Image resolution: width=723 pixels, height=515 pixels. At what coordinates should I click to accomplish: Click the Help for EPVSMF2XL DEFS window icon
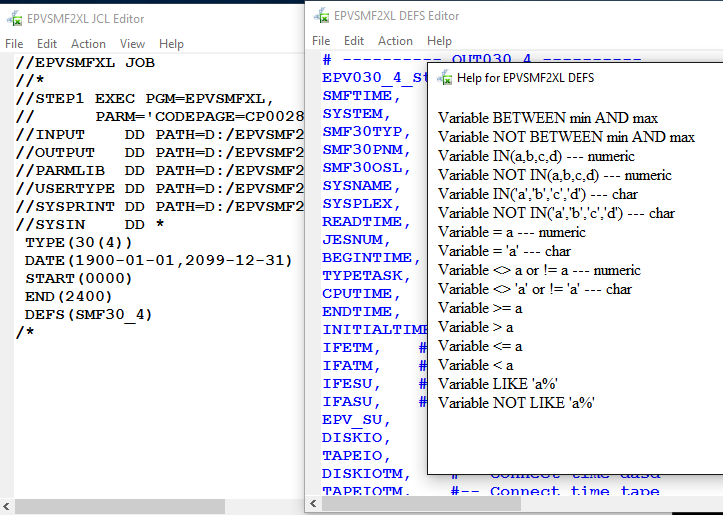444,77
